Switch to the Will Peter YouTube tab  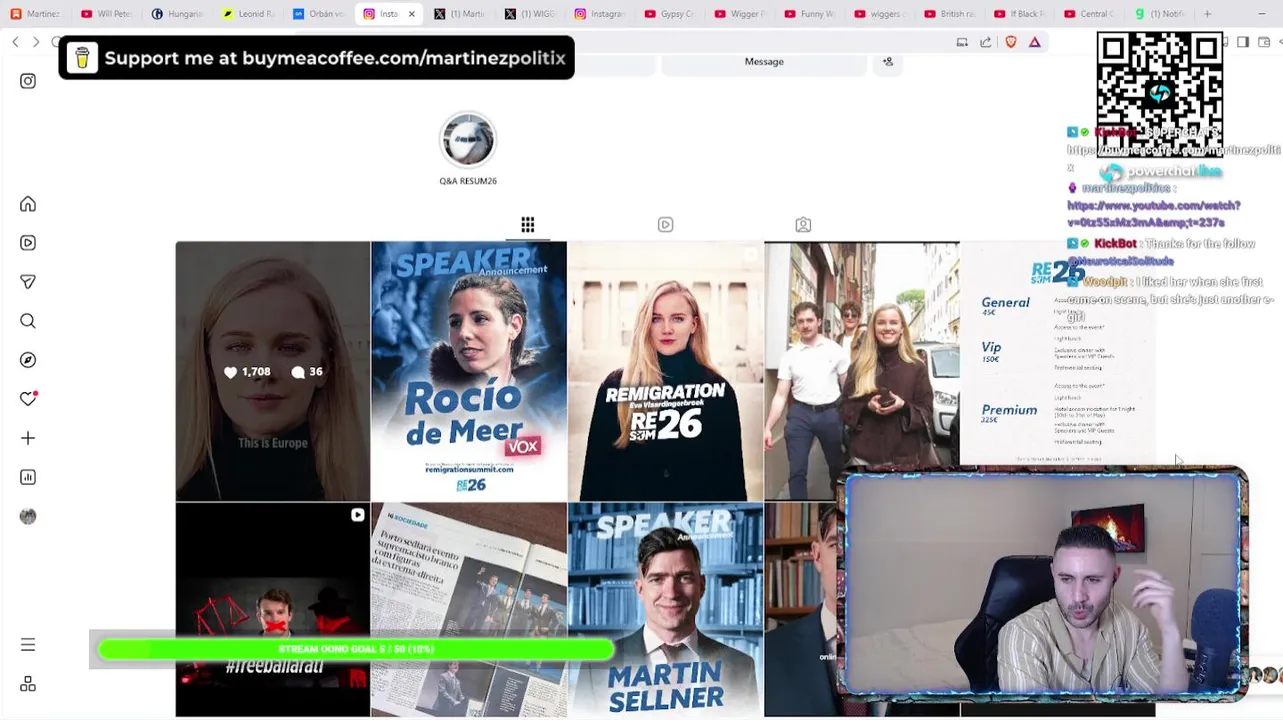click(x=107, y=14)
